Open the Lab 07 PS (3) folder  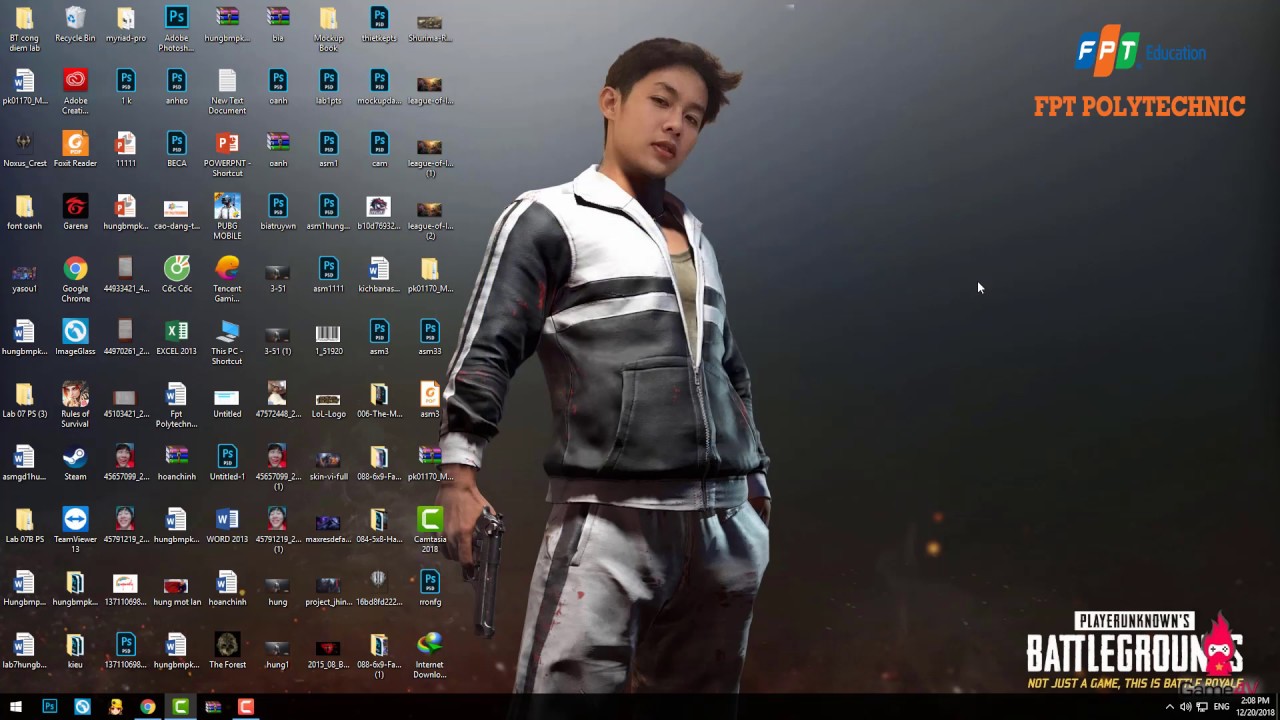24,400
